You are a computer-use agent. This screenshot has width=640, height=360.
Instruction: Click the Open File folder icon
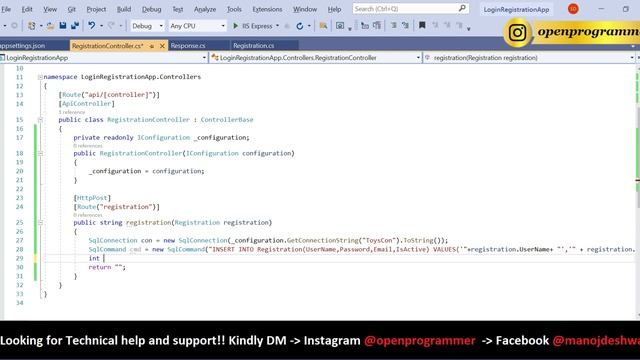pyautogui.click(x=50, y=26)
